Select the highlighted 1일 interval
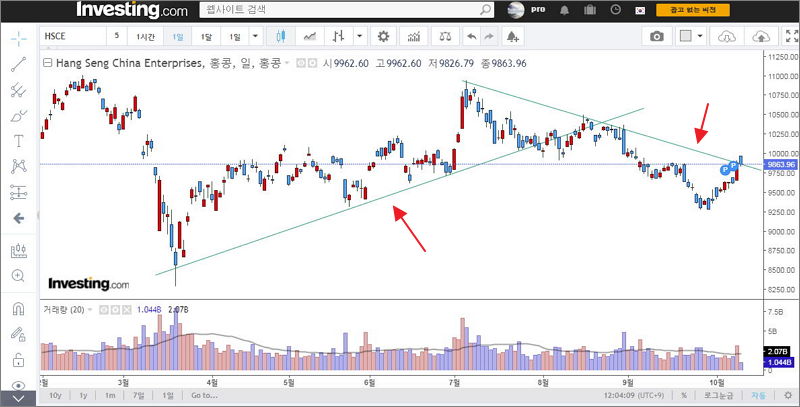800x407 pixels. 178,36
